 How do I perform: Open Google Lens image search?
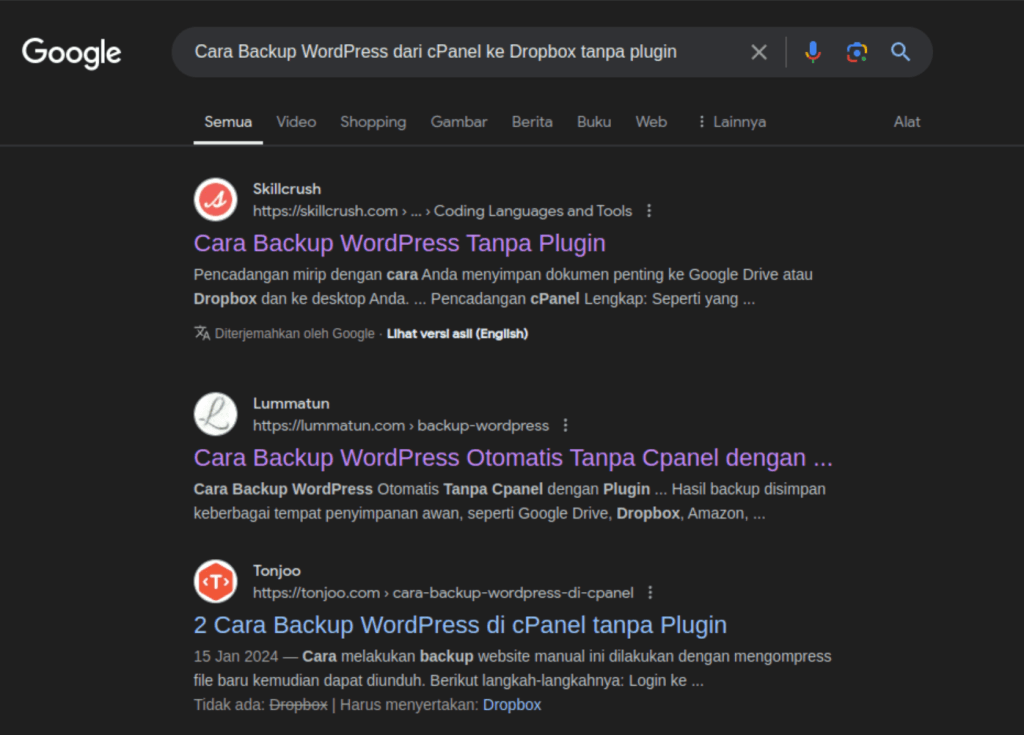[x=856, y=52]
